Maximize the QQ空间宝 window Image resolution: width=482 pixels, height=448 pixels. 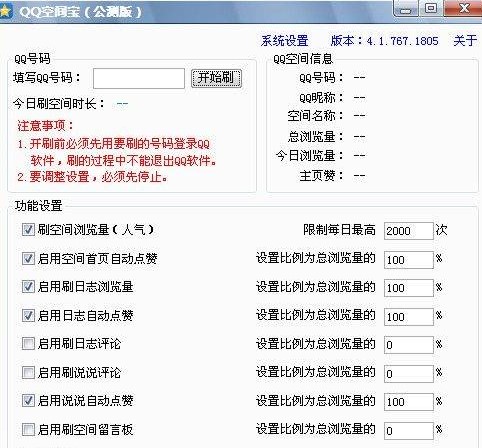click(x=431, y=8)
